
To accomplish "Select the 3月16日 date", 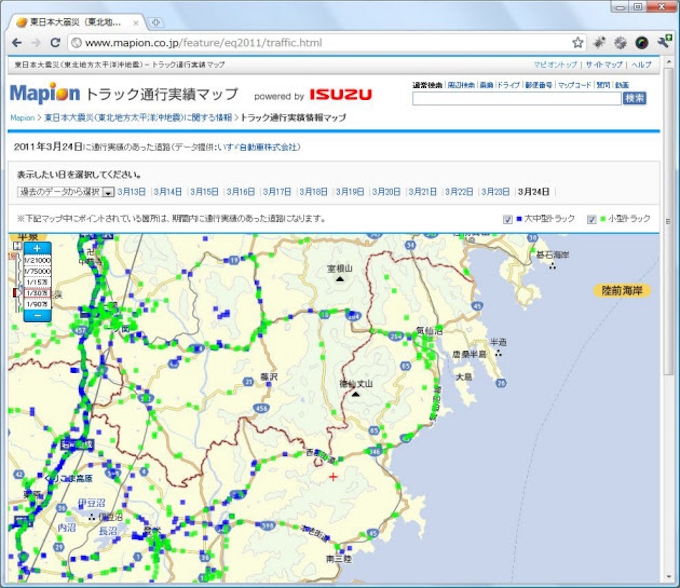I will coord(241,192).
